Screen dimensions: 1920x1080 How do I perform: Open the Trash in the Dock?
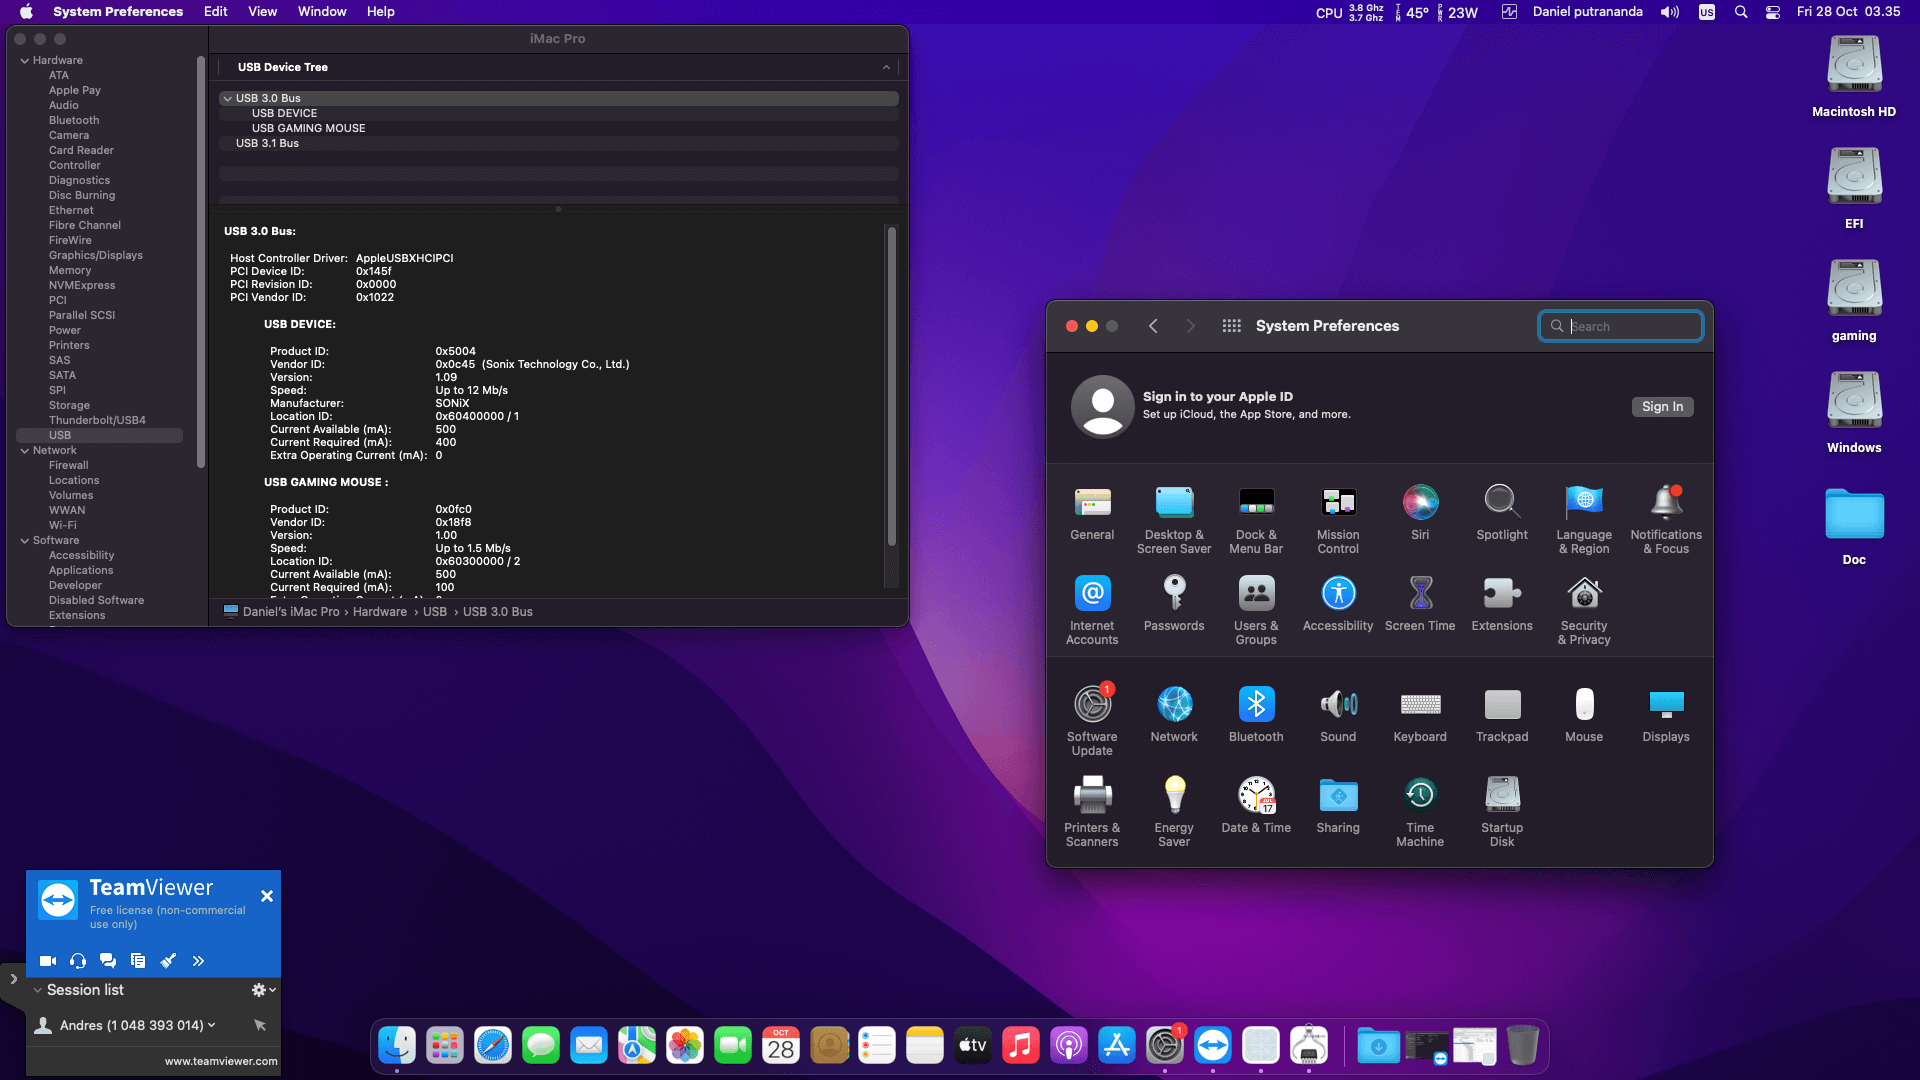pos(1522,1046)
